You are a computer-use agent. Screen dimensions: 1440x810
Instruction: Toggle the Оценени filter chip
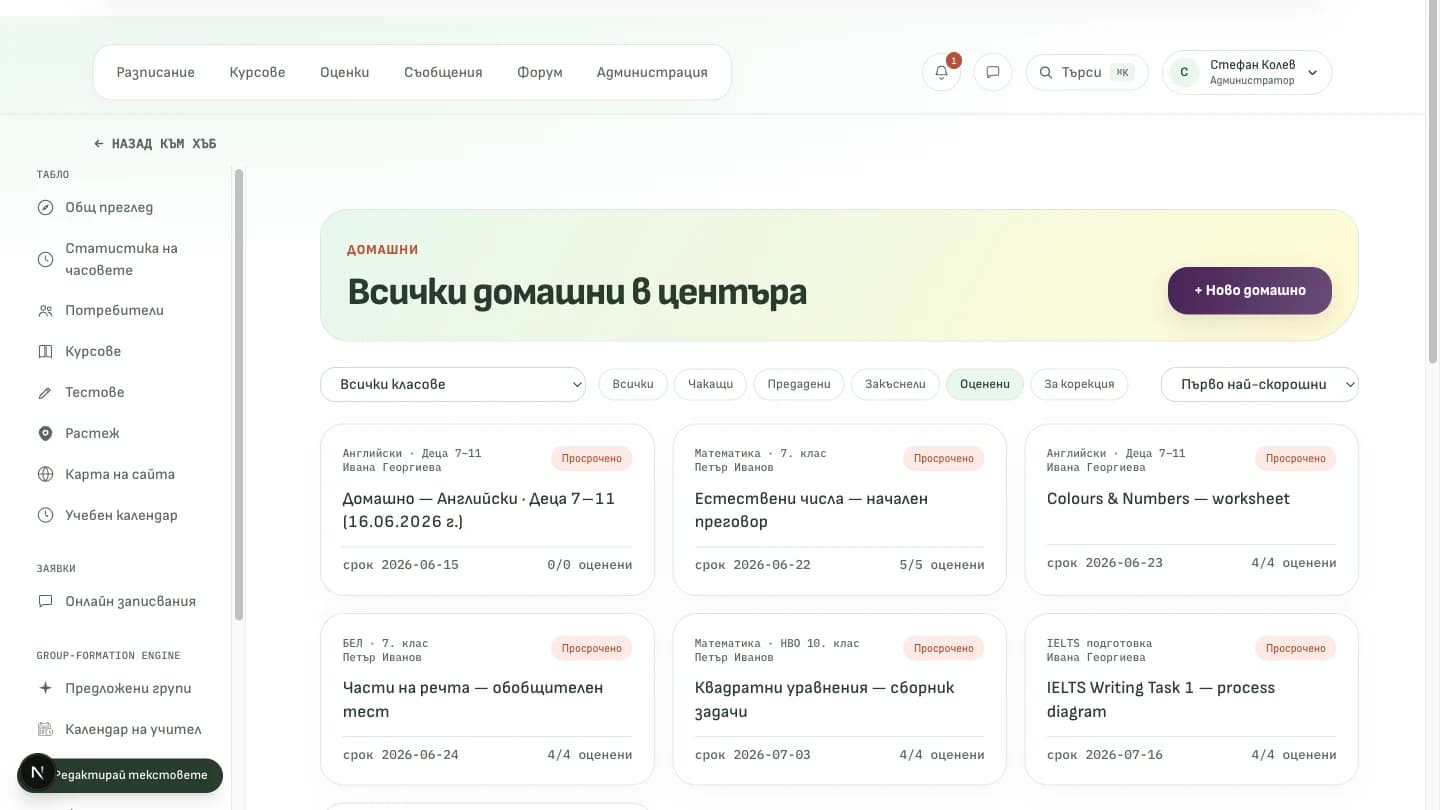coord(985,384)
